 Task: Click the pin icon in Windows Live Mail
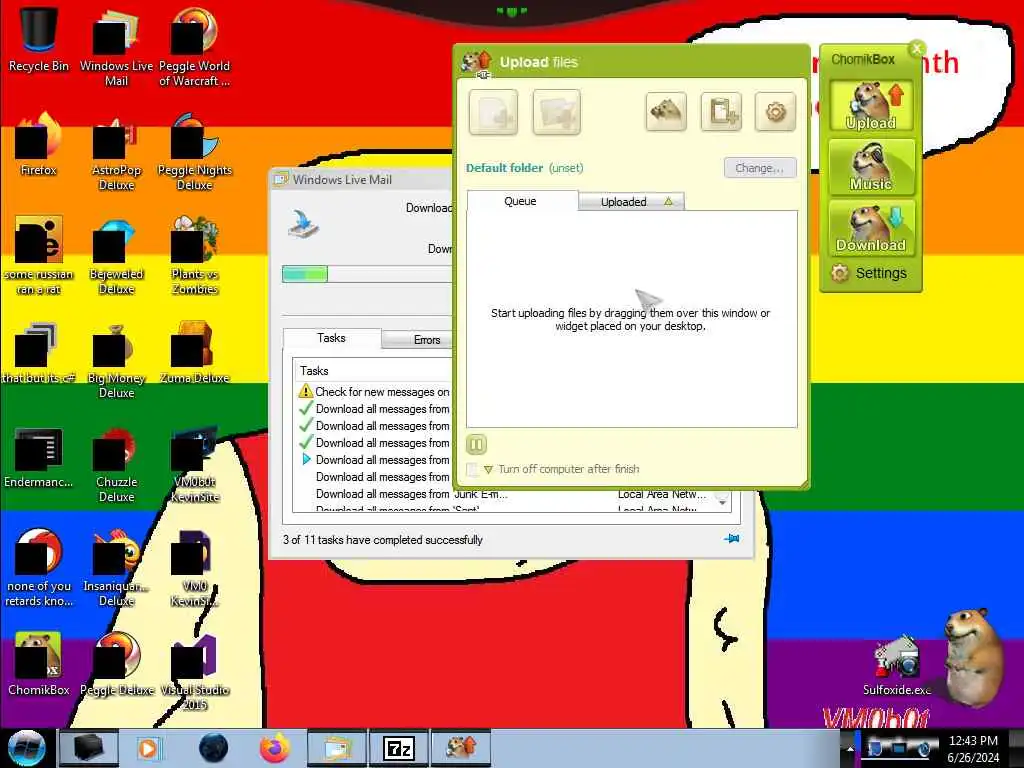tap(731, 539)
